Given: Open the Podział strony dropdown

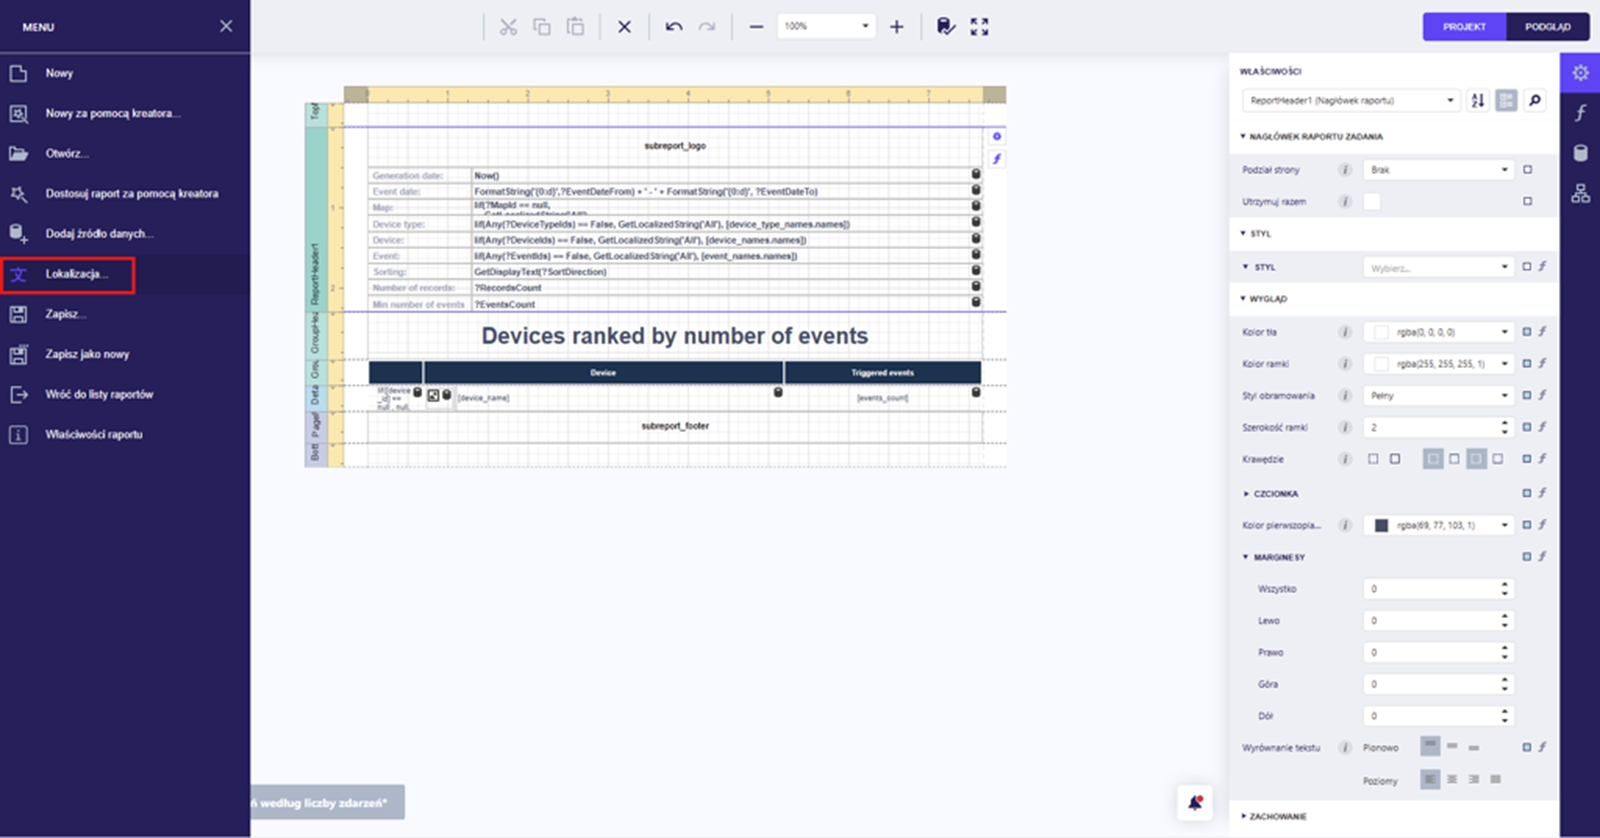Looking at the screenshot, I should (x=1437, y=170).
